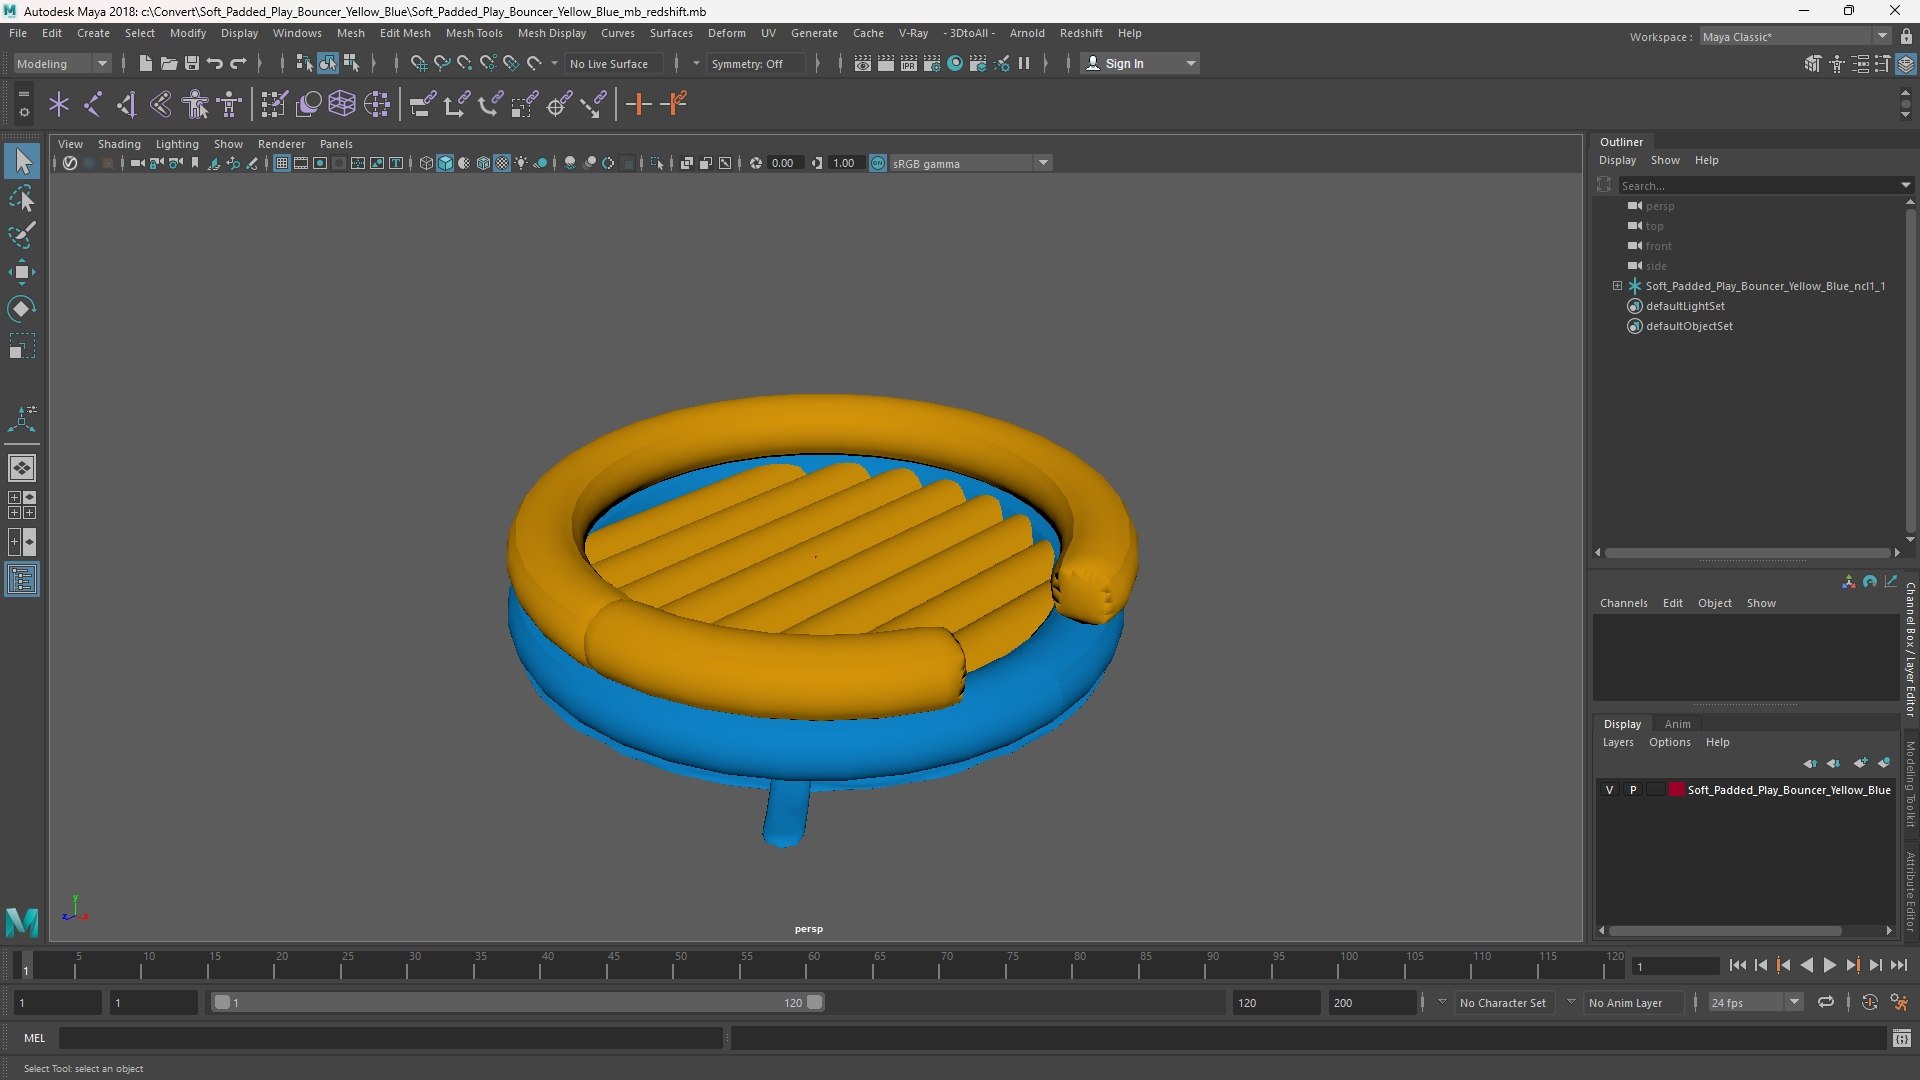Click the red layer color swatch
This screenshot has height=1080, width=1920.
click(x=1677, y=790)
